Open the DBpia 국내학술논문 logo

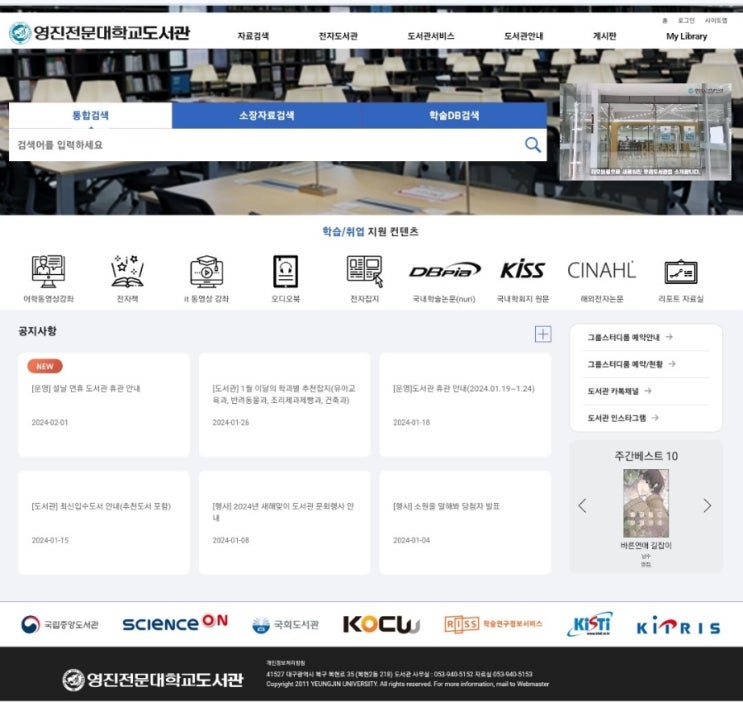444,271
